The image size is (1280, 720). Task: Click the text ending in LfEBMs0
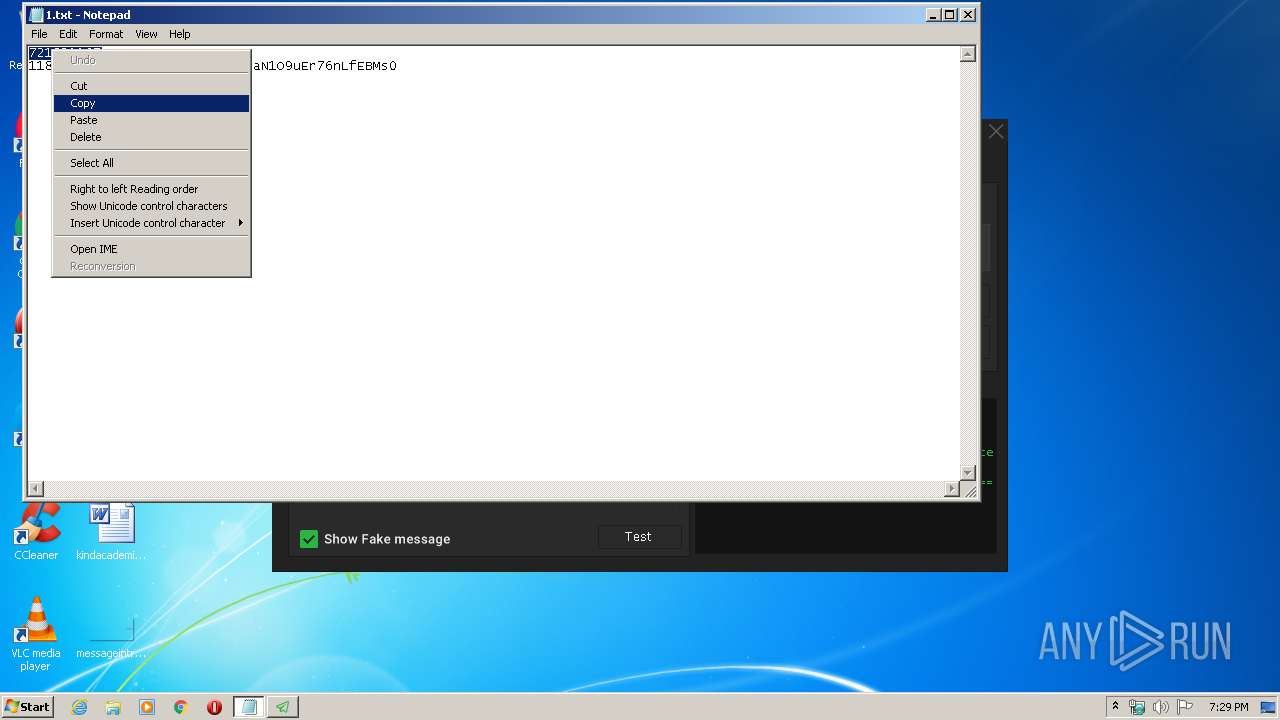pos(325,66)
